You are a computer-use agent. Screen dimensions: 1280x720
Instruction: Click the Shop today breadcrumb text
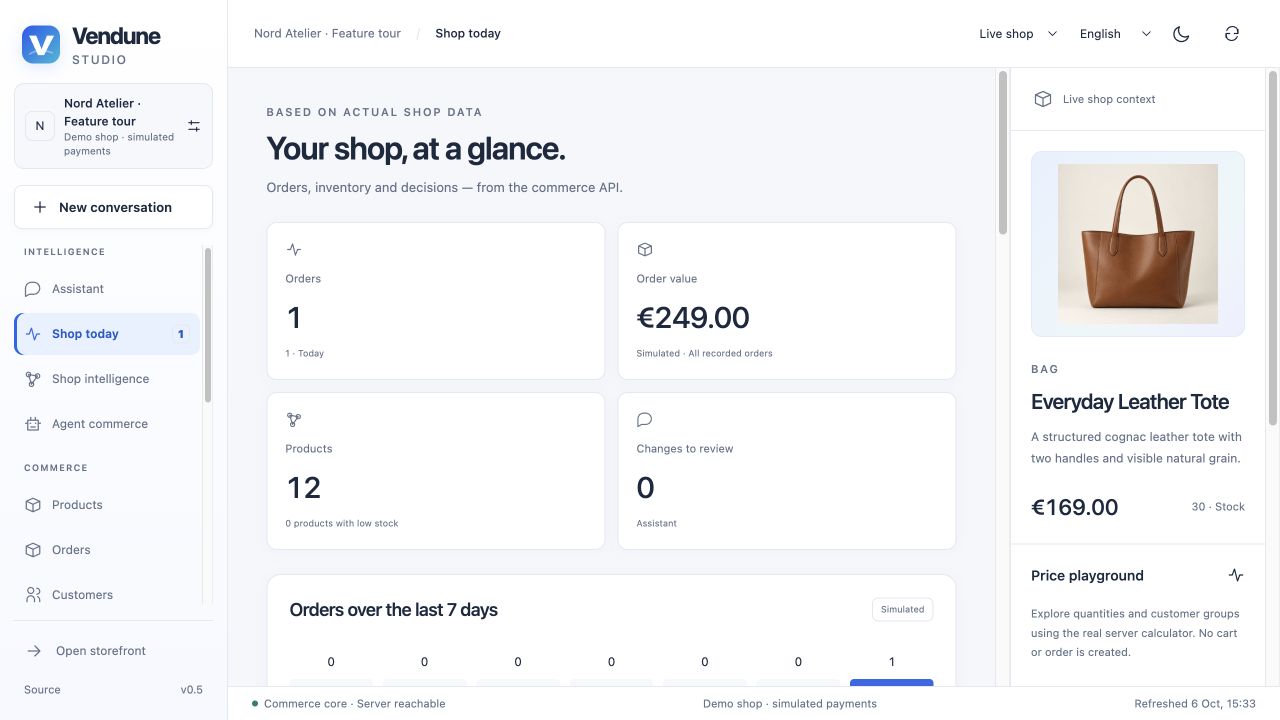point(468,34)
